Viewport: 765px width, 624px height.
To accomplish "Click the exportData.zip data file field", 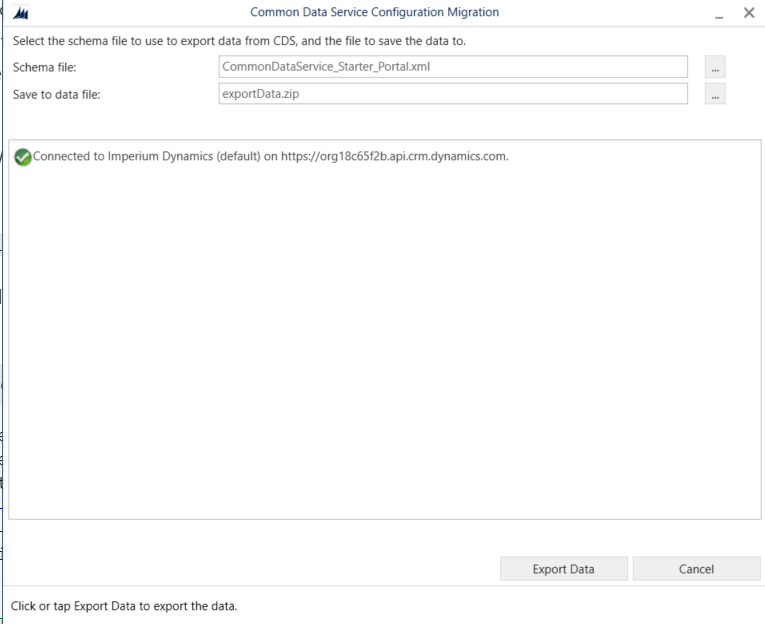I will point(452,95).
